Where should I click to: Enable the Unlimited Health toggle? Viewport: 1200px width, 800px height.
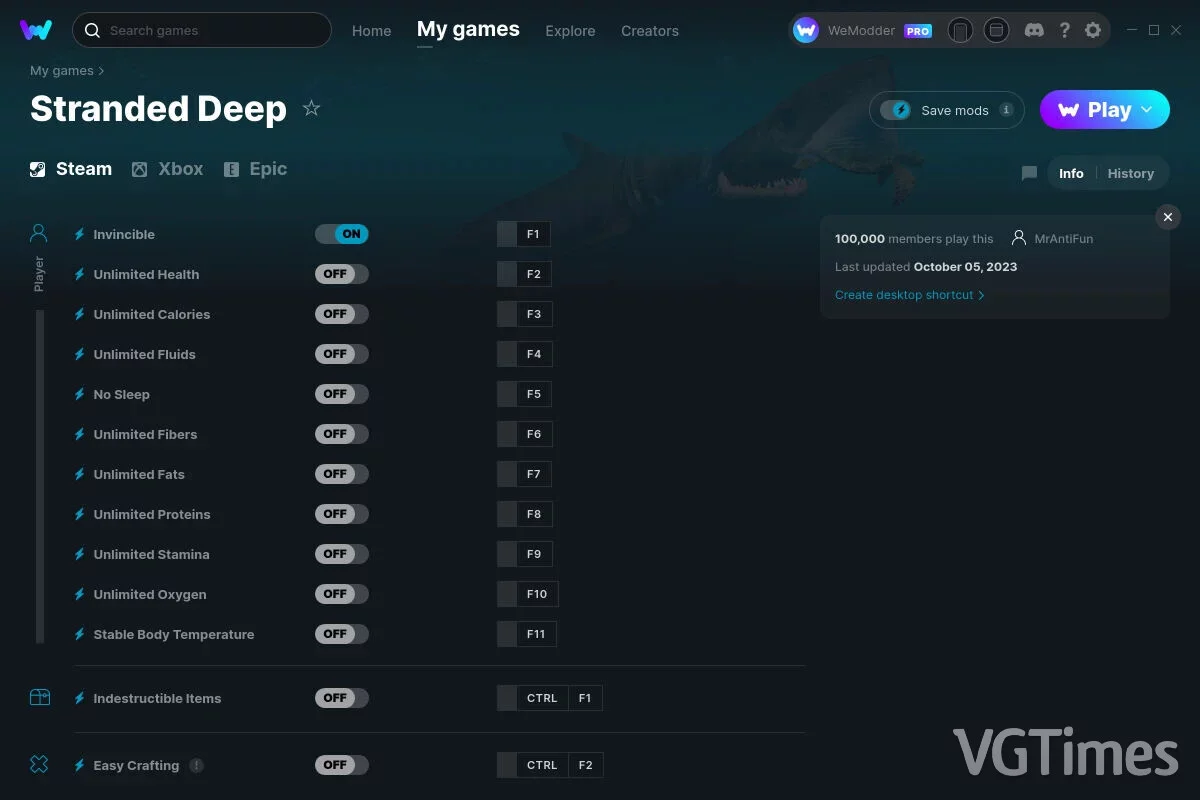pyautogui.click(x=342, y=274)
